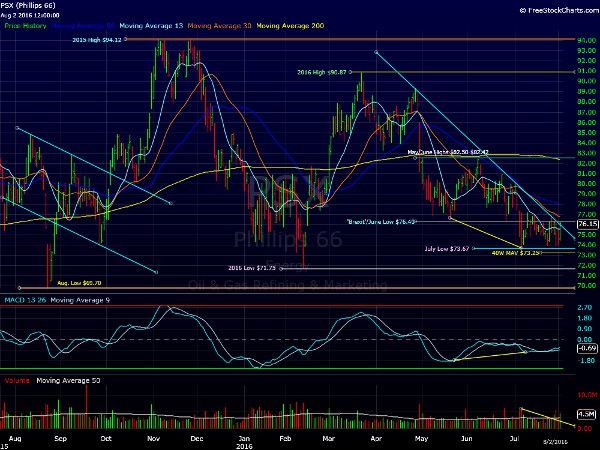The width and height of the screenshot is (600, 450).
Task: Click the 80.00 price axis label
Action: coord(587,183)
